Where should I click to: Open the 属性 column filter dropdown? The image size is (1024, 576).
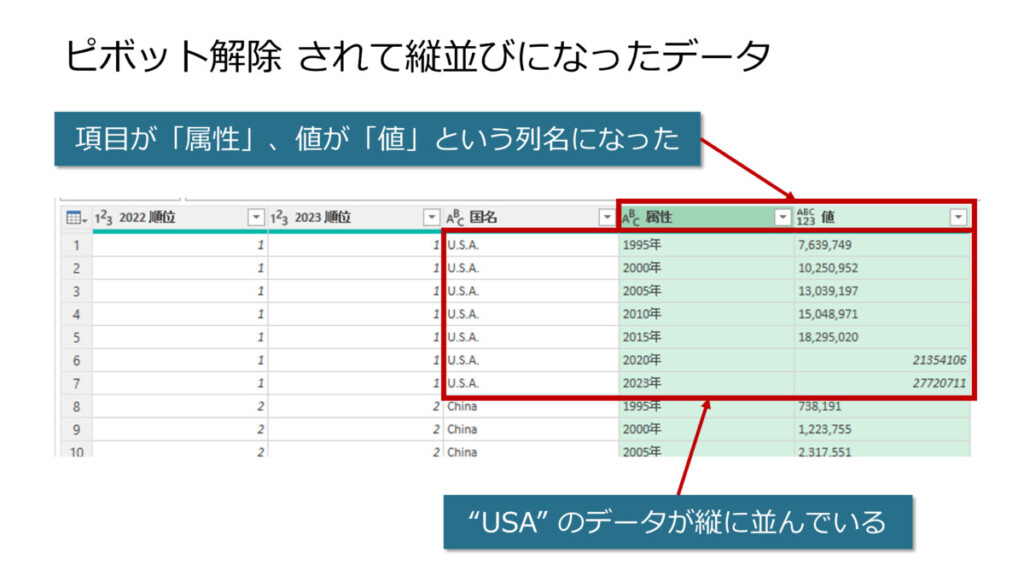[x=782, y=217]
